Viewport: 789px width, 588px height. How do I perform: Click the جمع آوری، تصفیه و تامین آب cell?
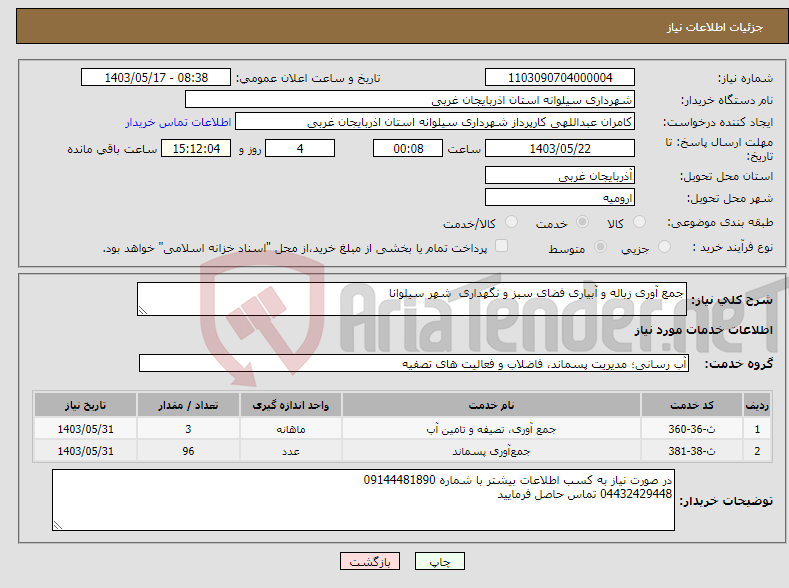[491, 429]
